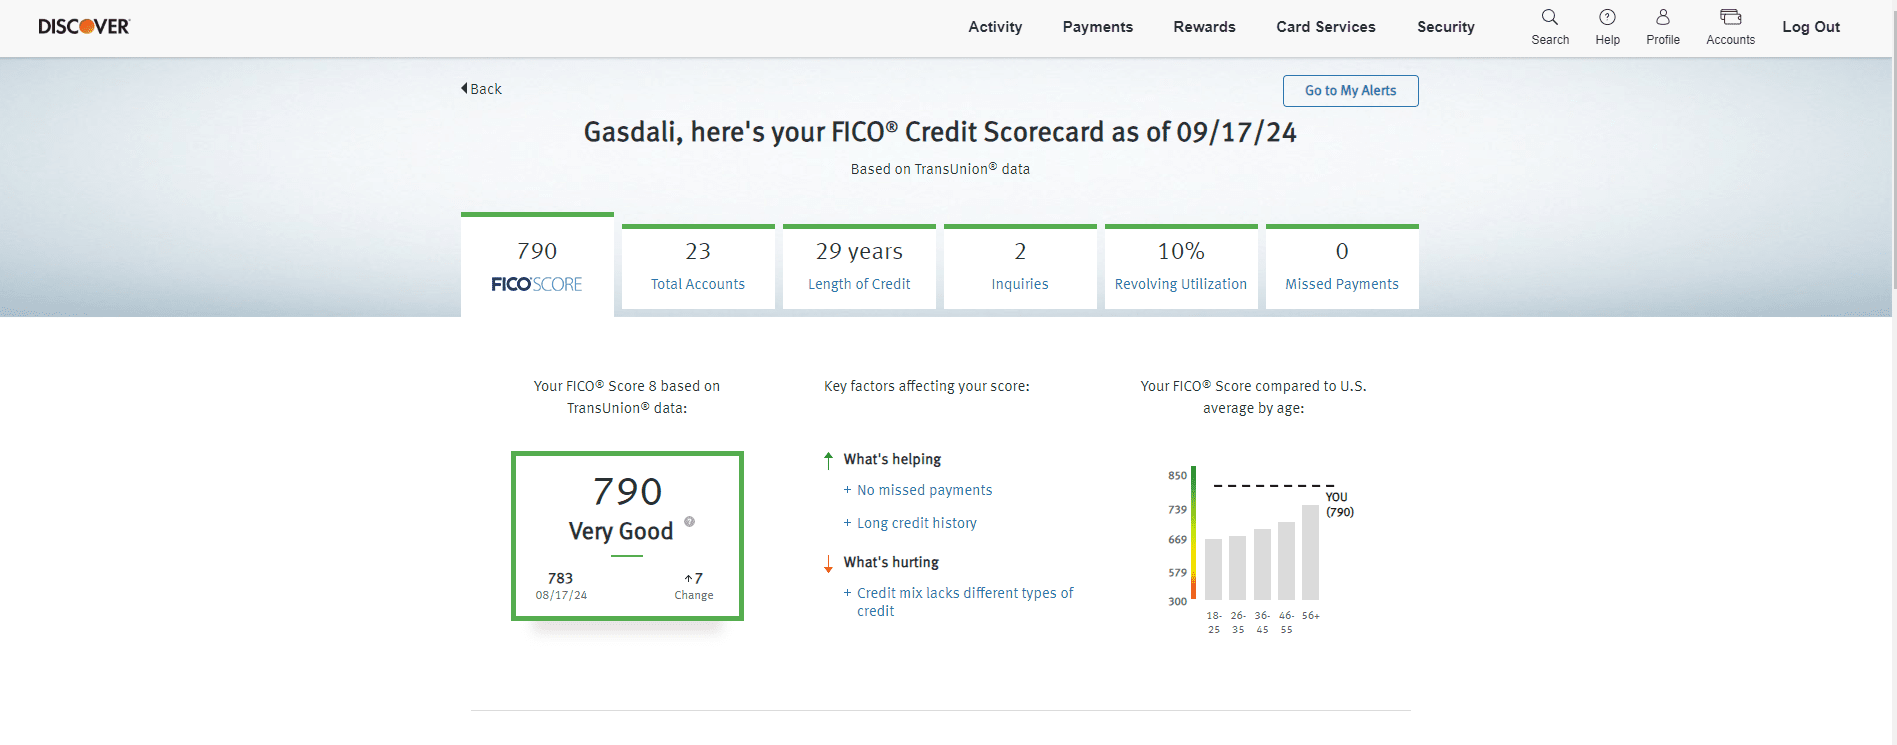1897x745 pixels.
Task: Open the Search icon in header
Action: [1549, 18]
